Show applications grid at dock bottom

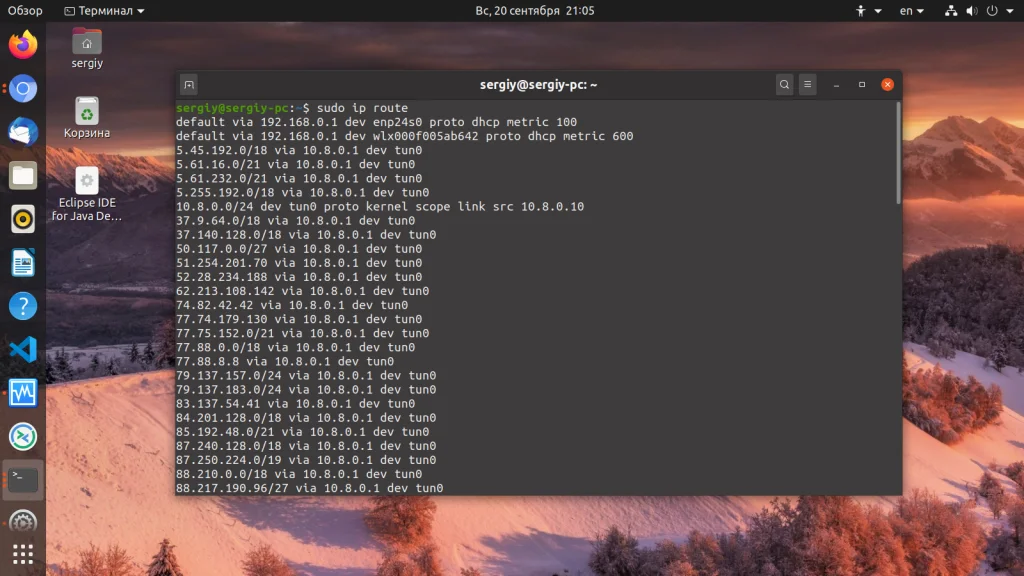23,554
